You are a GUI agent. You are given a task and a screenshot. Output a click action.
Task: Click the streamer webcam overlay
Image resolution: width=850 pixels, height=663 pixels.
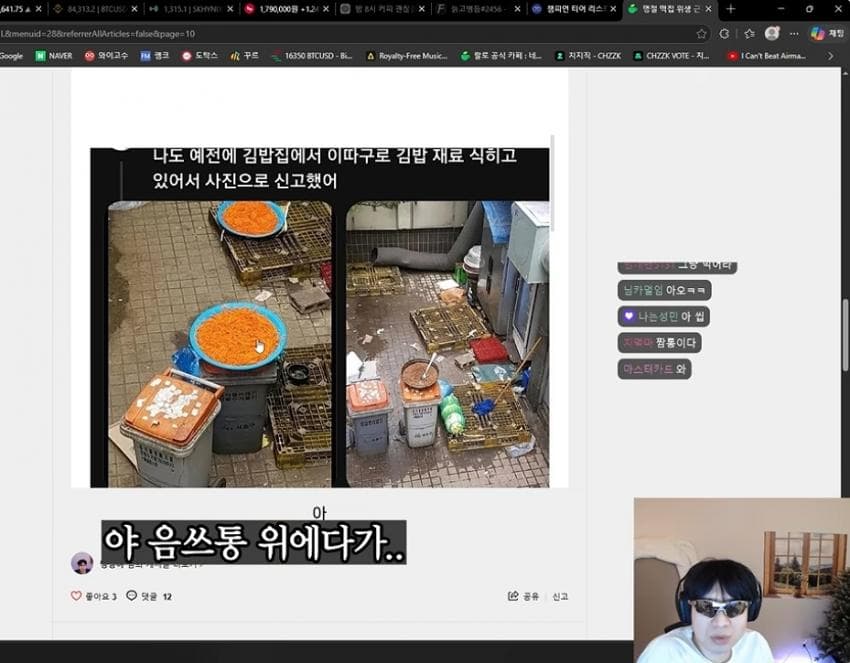coord(742,580)
